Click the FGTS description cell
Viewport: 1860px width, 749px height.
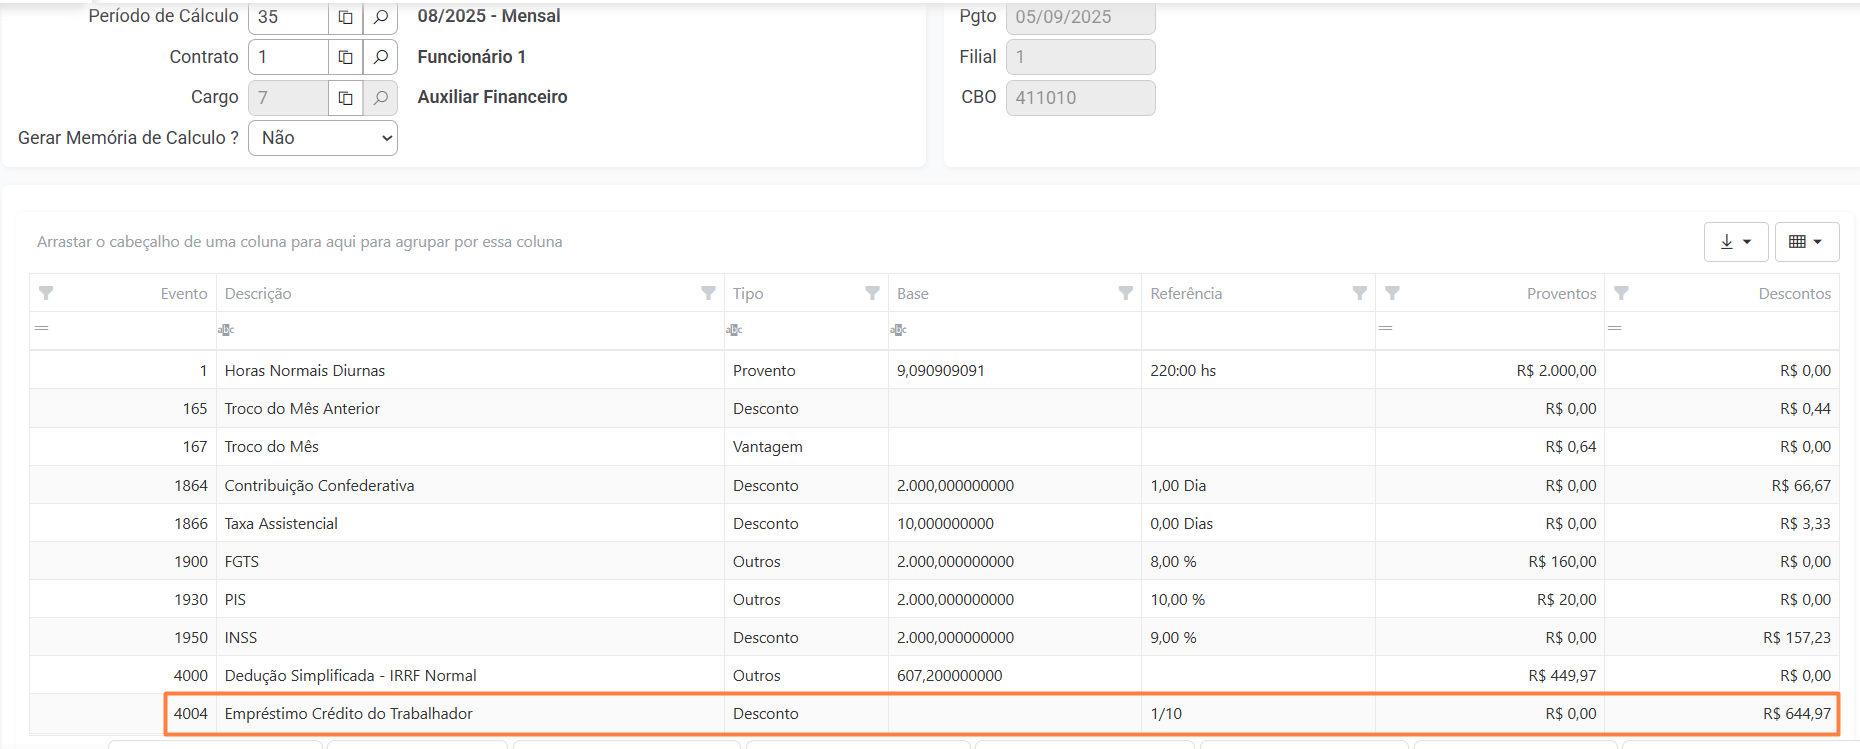pyautogui.click(x=470, y=561)
